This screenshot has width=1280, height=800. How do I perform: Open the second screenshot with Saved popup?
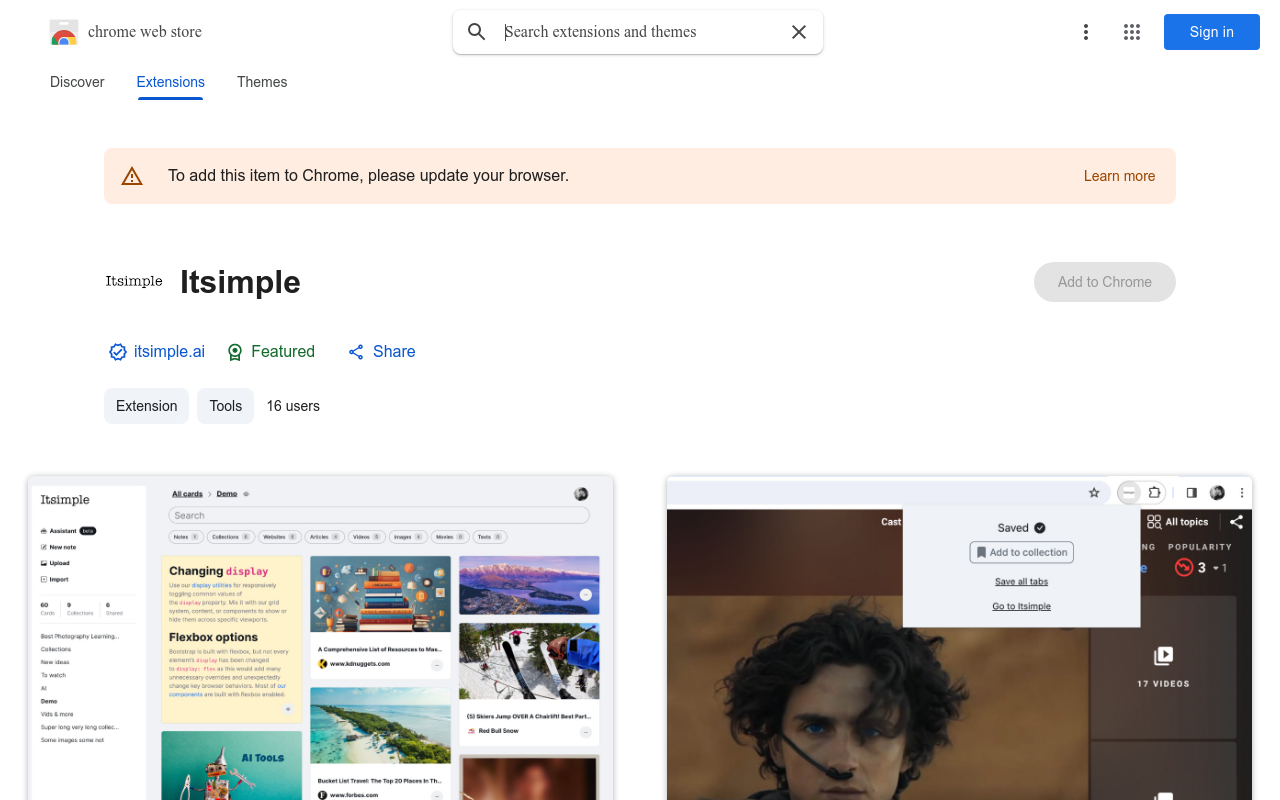tap(959, 638)
